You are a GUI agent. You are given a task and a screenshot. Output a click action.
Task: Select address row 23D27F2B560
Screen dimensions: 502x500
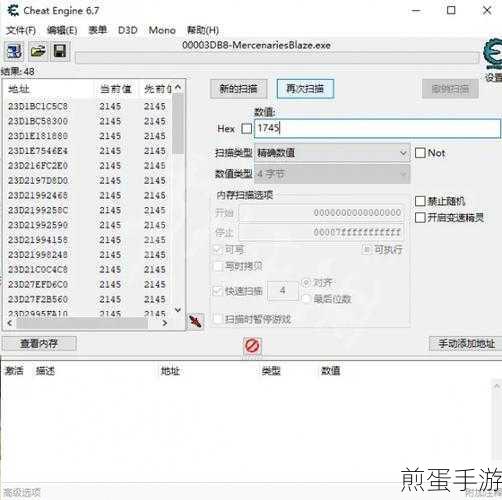point(88,299)
